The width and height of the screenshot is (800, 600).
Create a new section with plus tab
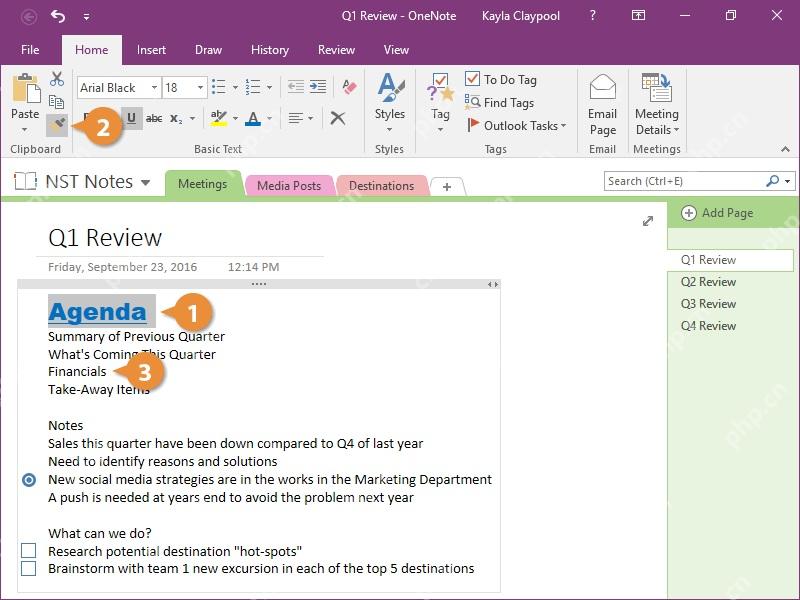pyautogui.click(x=447, y=187)
